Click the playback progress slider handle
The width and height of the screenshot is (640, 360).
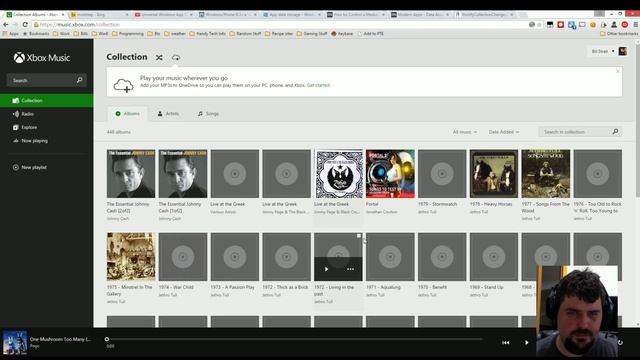point(107,339)
